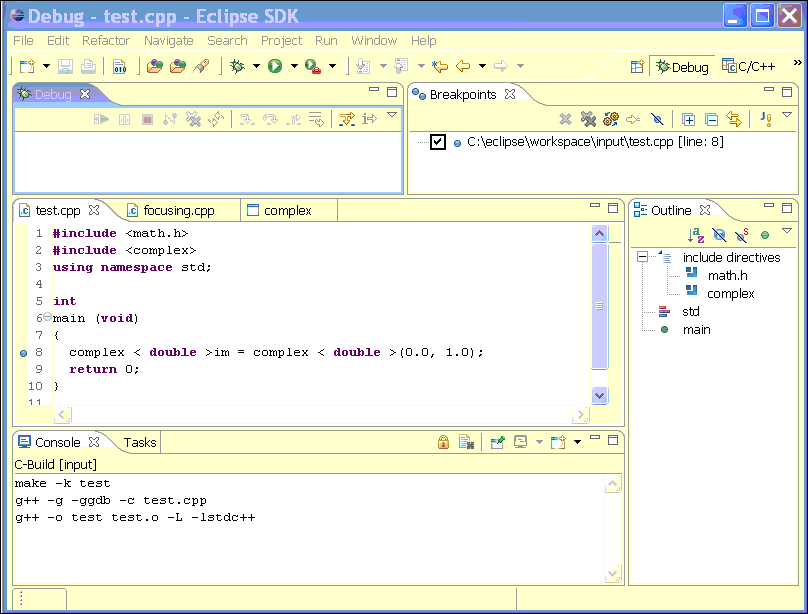Click Step Over icon in Debug view
This screenshot has width=808, height=614.
click(270, 120)
